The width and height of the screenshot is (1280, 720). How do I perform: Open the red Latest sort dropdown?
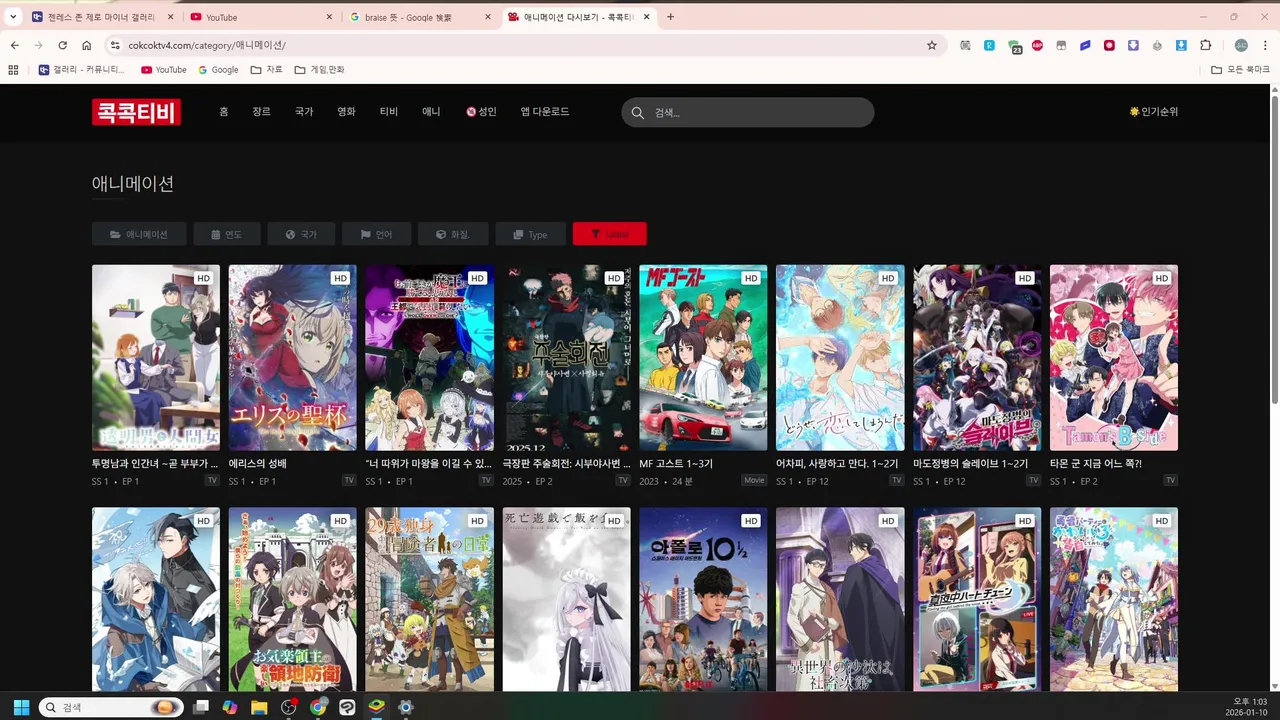(609, 234)
